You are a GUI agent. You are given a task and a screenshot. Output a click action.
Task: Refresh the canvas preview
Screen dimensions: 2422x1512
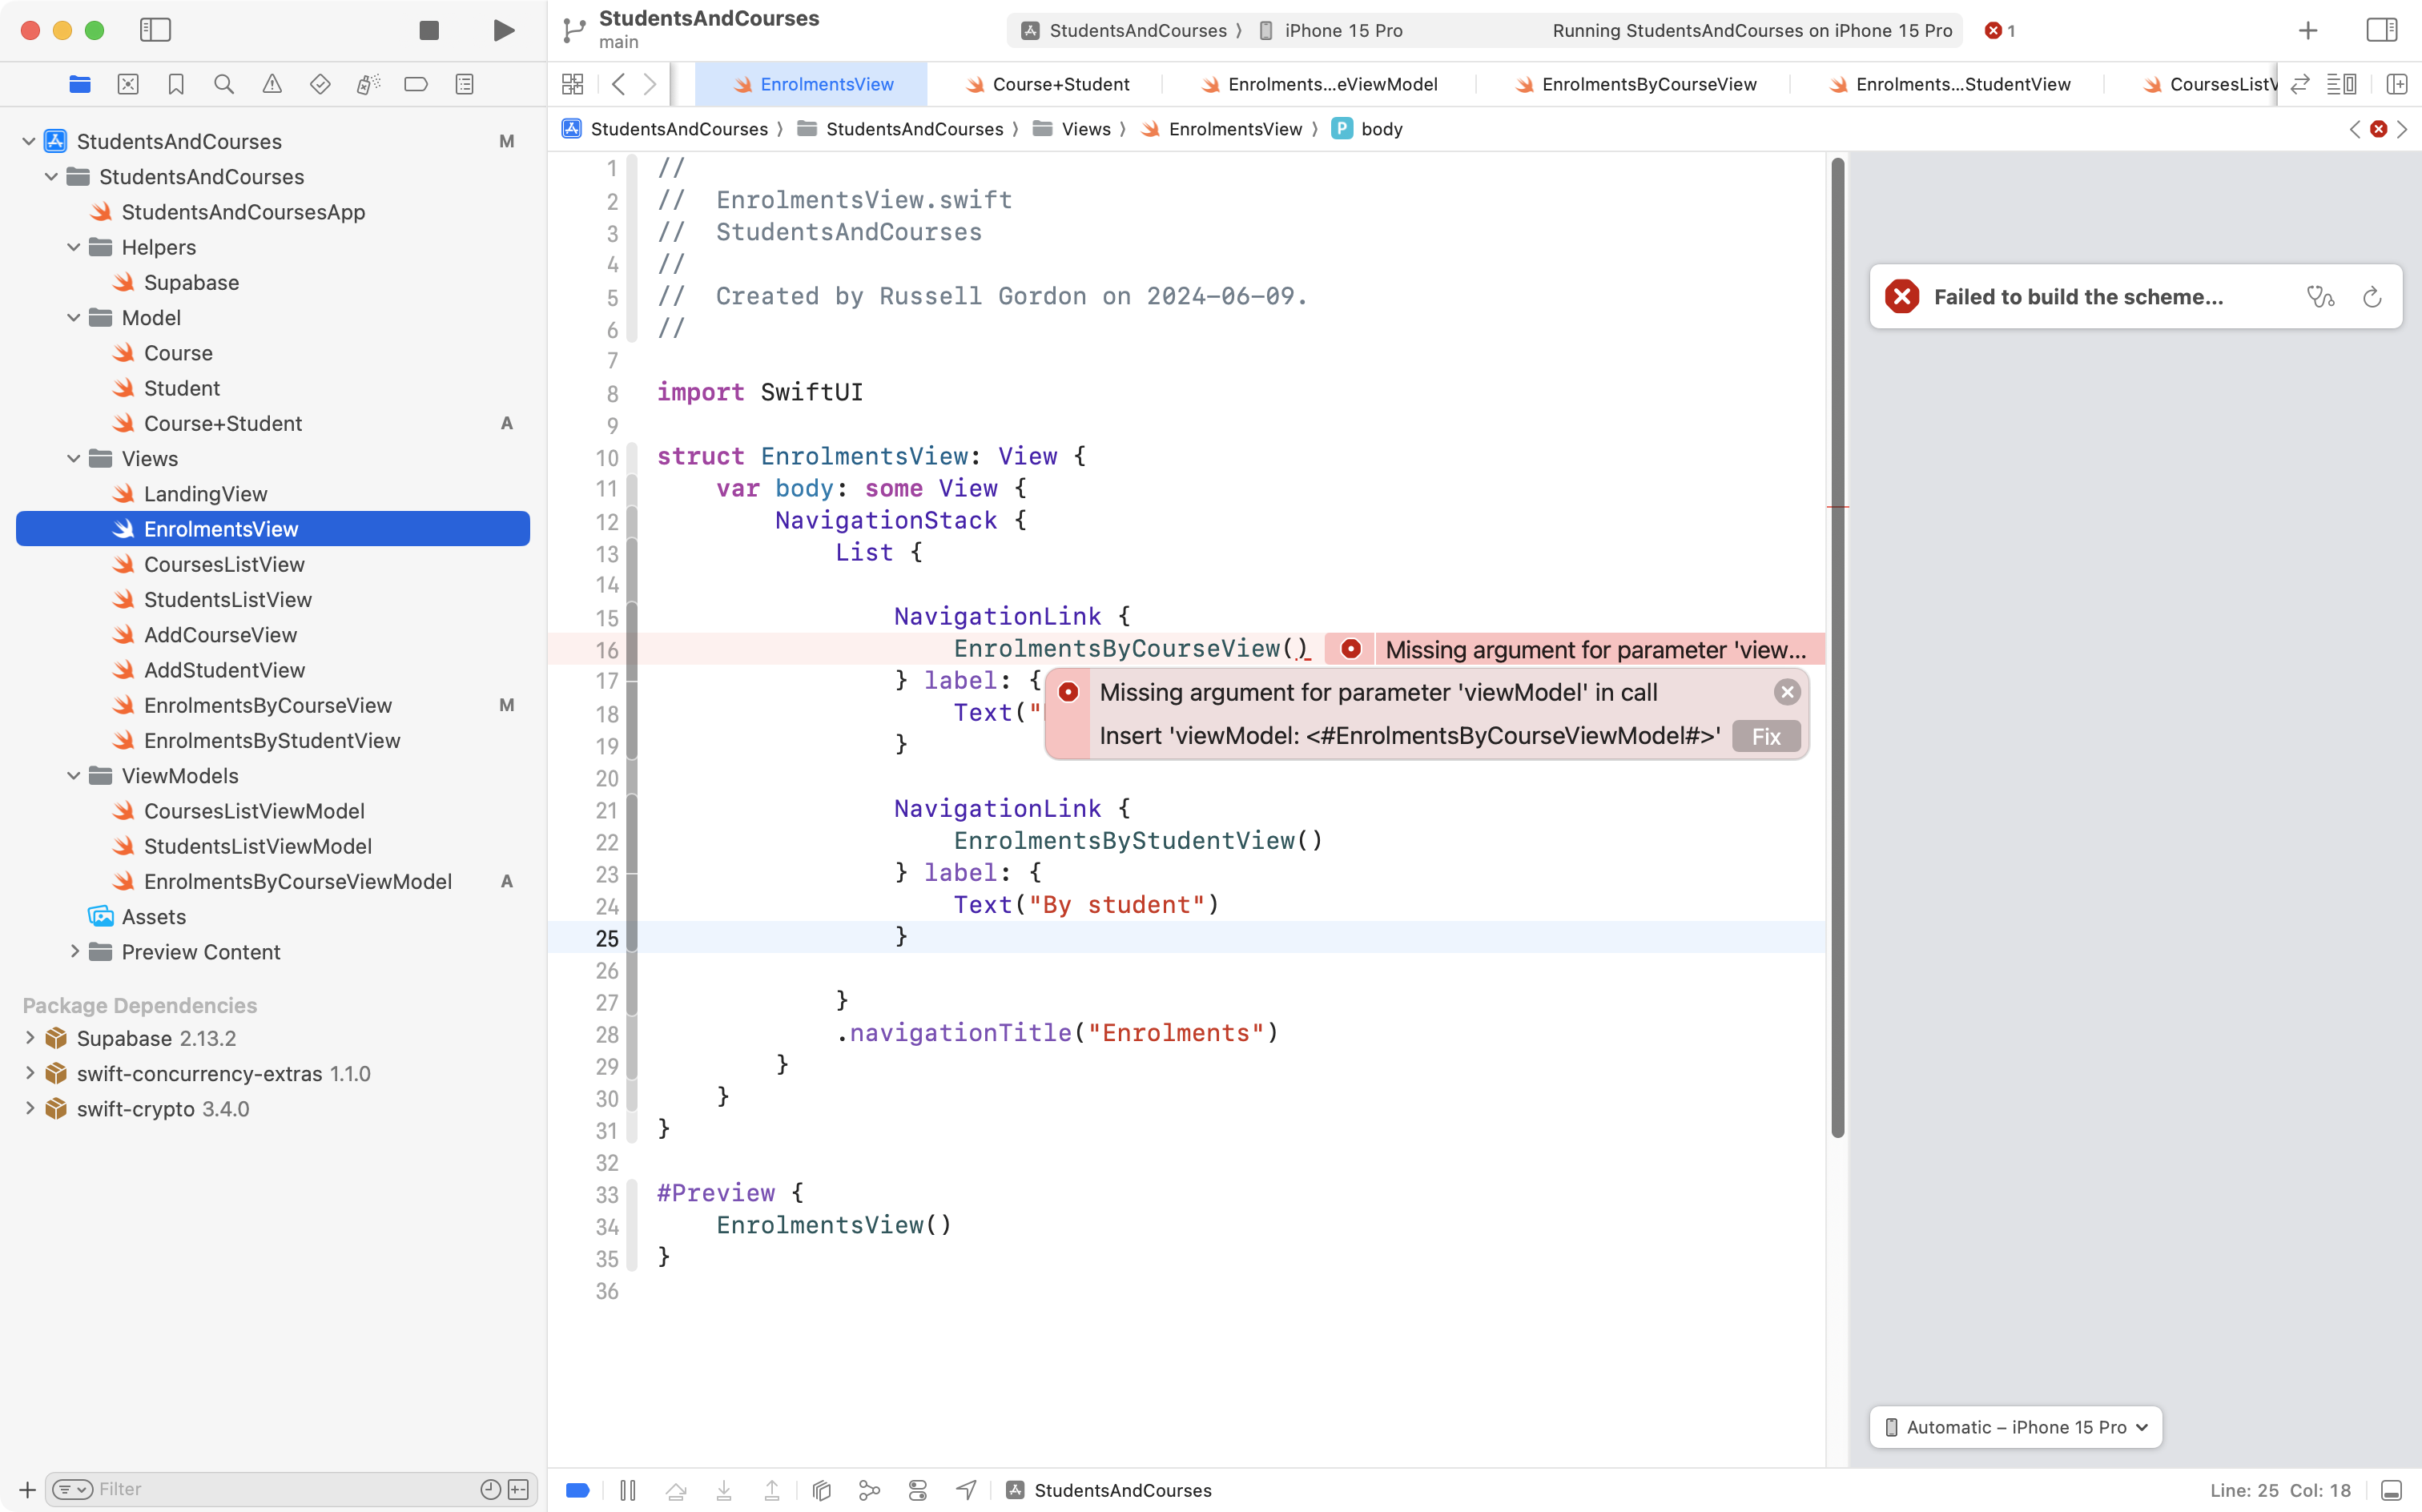[2372, 297]
